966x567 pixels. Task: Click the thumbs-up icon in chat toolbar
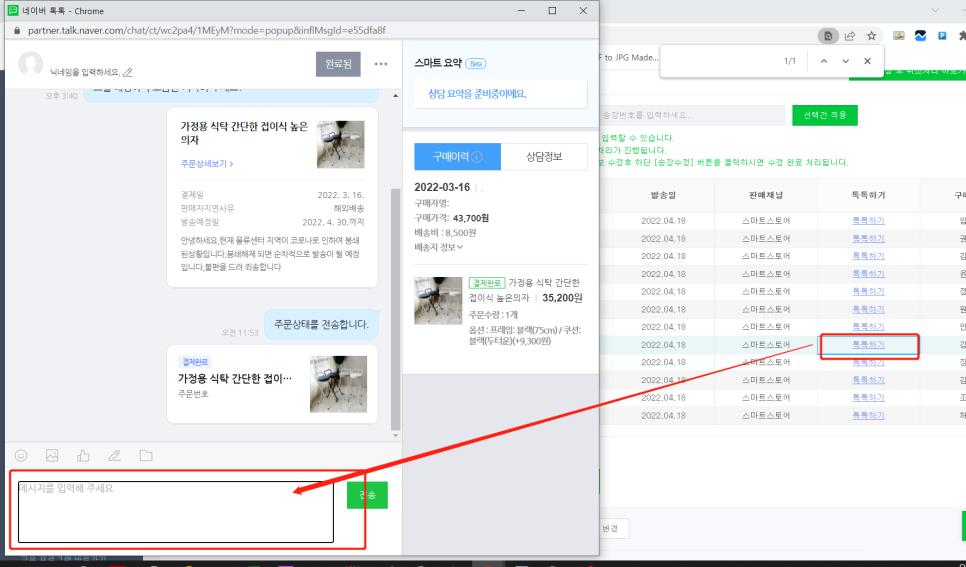click(x=83, y=455)
